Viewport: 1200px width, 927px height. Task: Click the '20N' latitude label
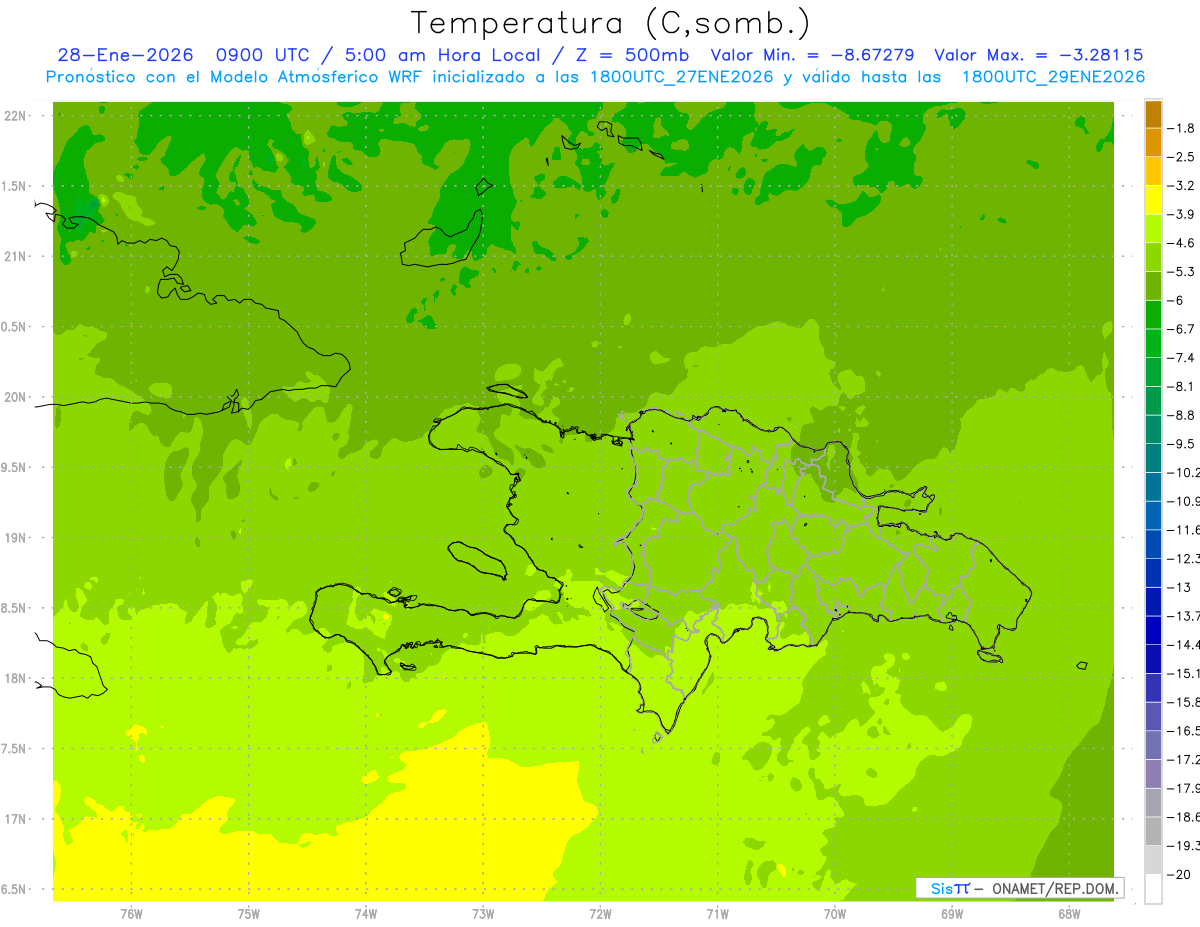15,397
